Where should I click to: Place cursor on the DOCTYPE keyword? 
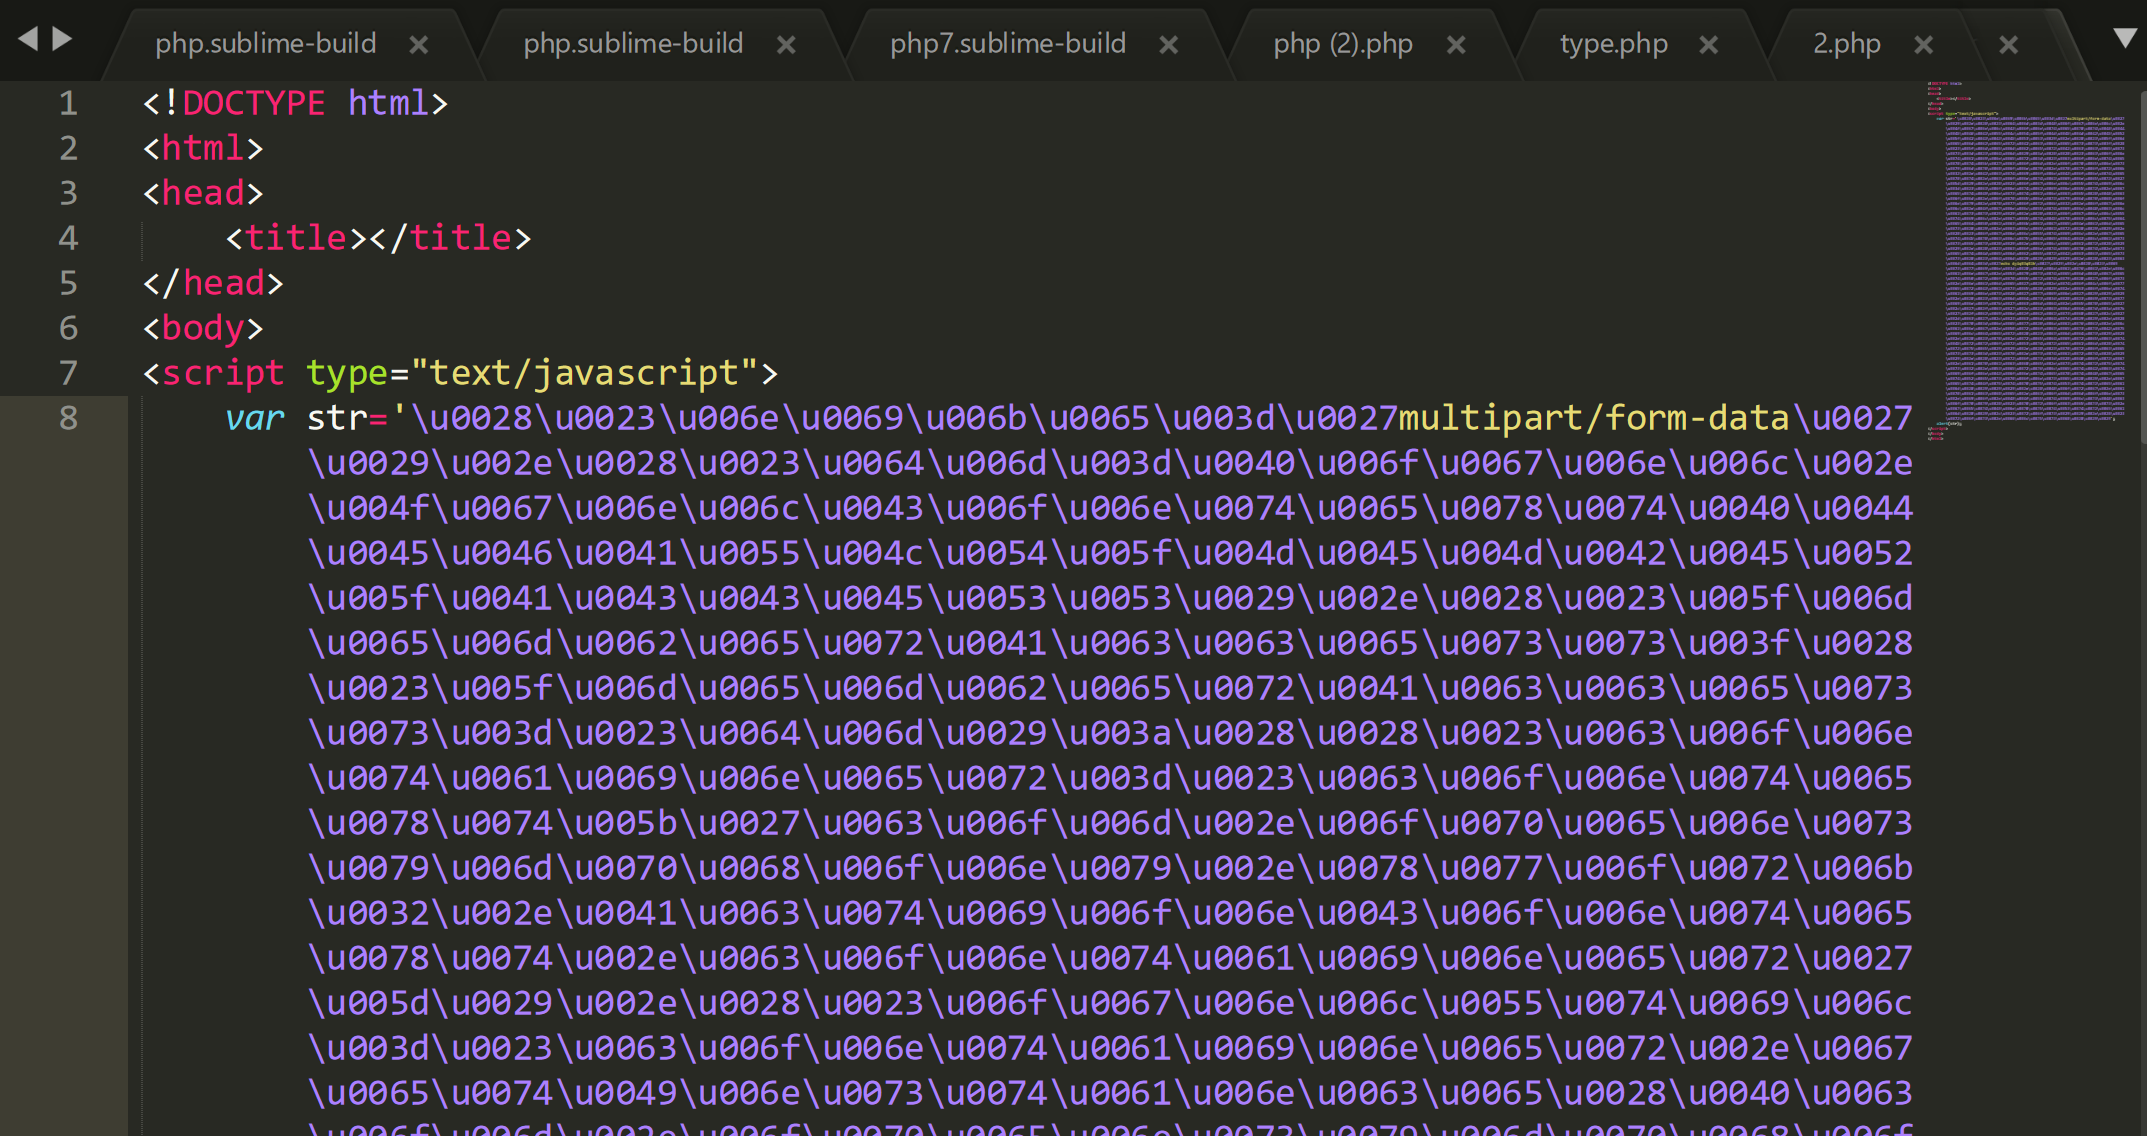tap(253, 103)
